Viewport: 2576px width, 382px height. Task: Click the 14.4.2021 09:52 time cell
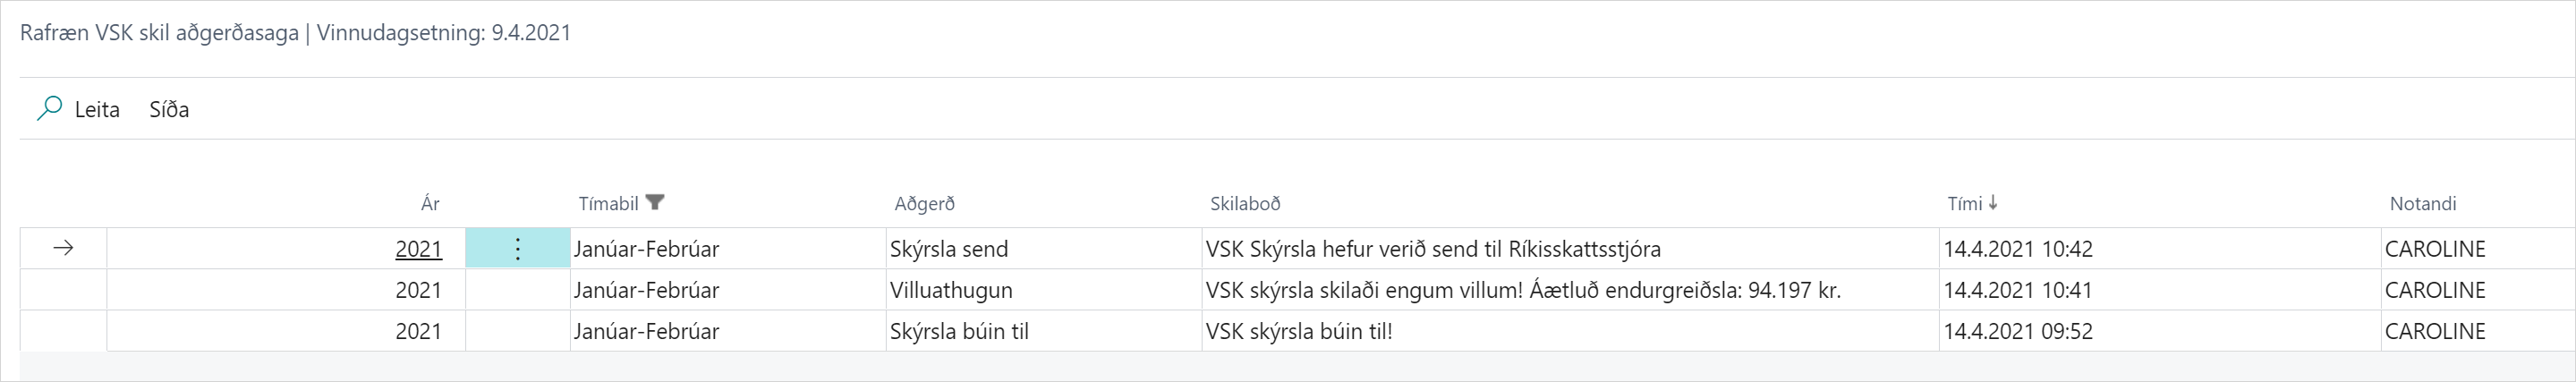(x=2018, y=331)
